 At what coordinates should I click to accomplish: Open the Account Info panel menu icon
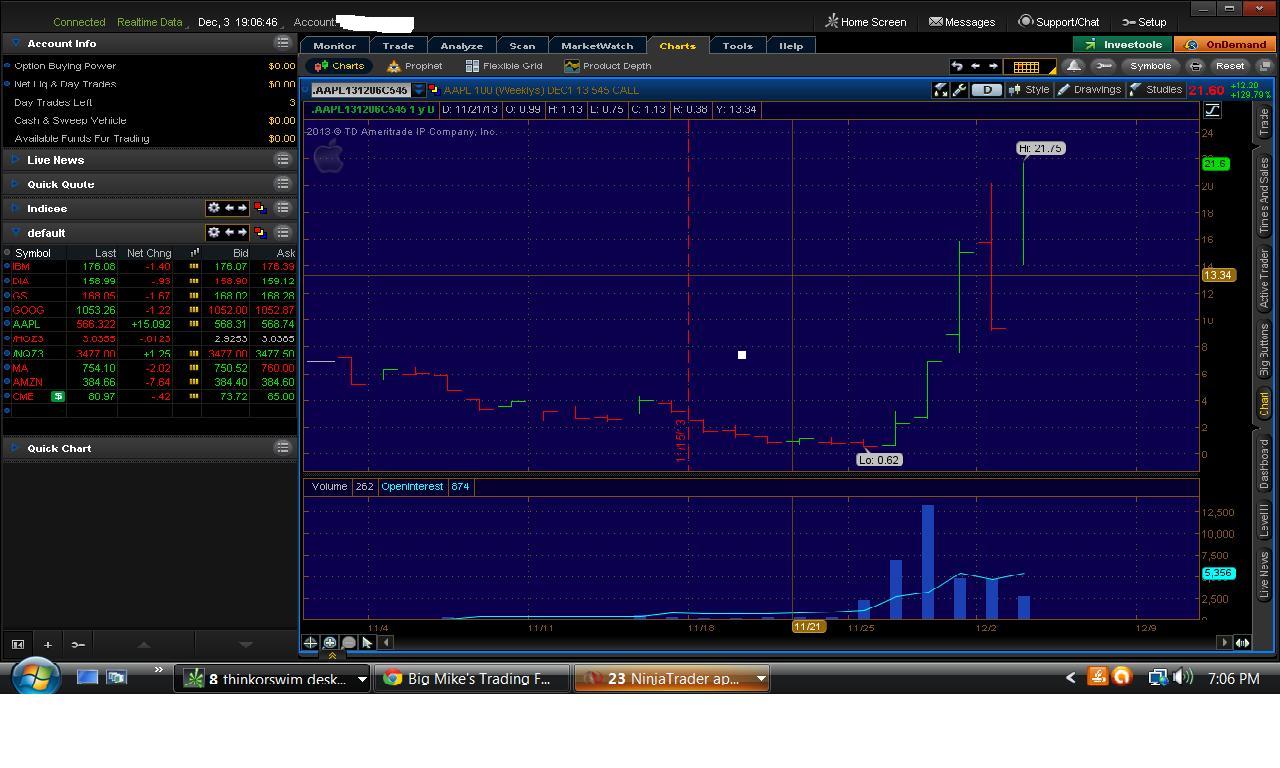(x=283, y=43)
